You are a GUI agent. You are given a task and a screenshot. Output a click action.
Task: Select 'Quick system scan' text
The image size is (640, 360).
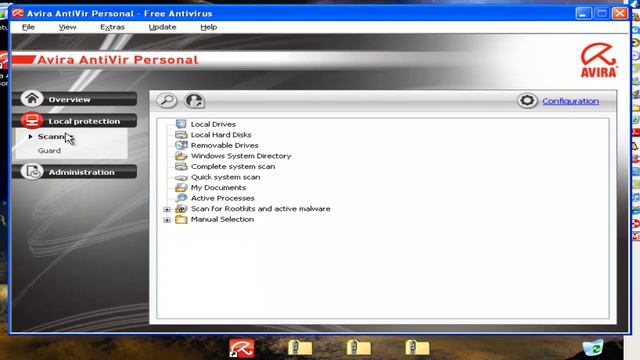pyautogui.click(x=225, y=177)
